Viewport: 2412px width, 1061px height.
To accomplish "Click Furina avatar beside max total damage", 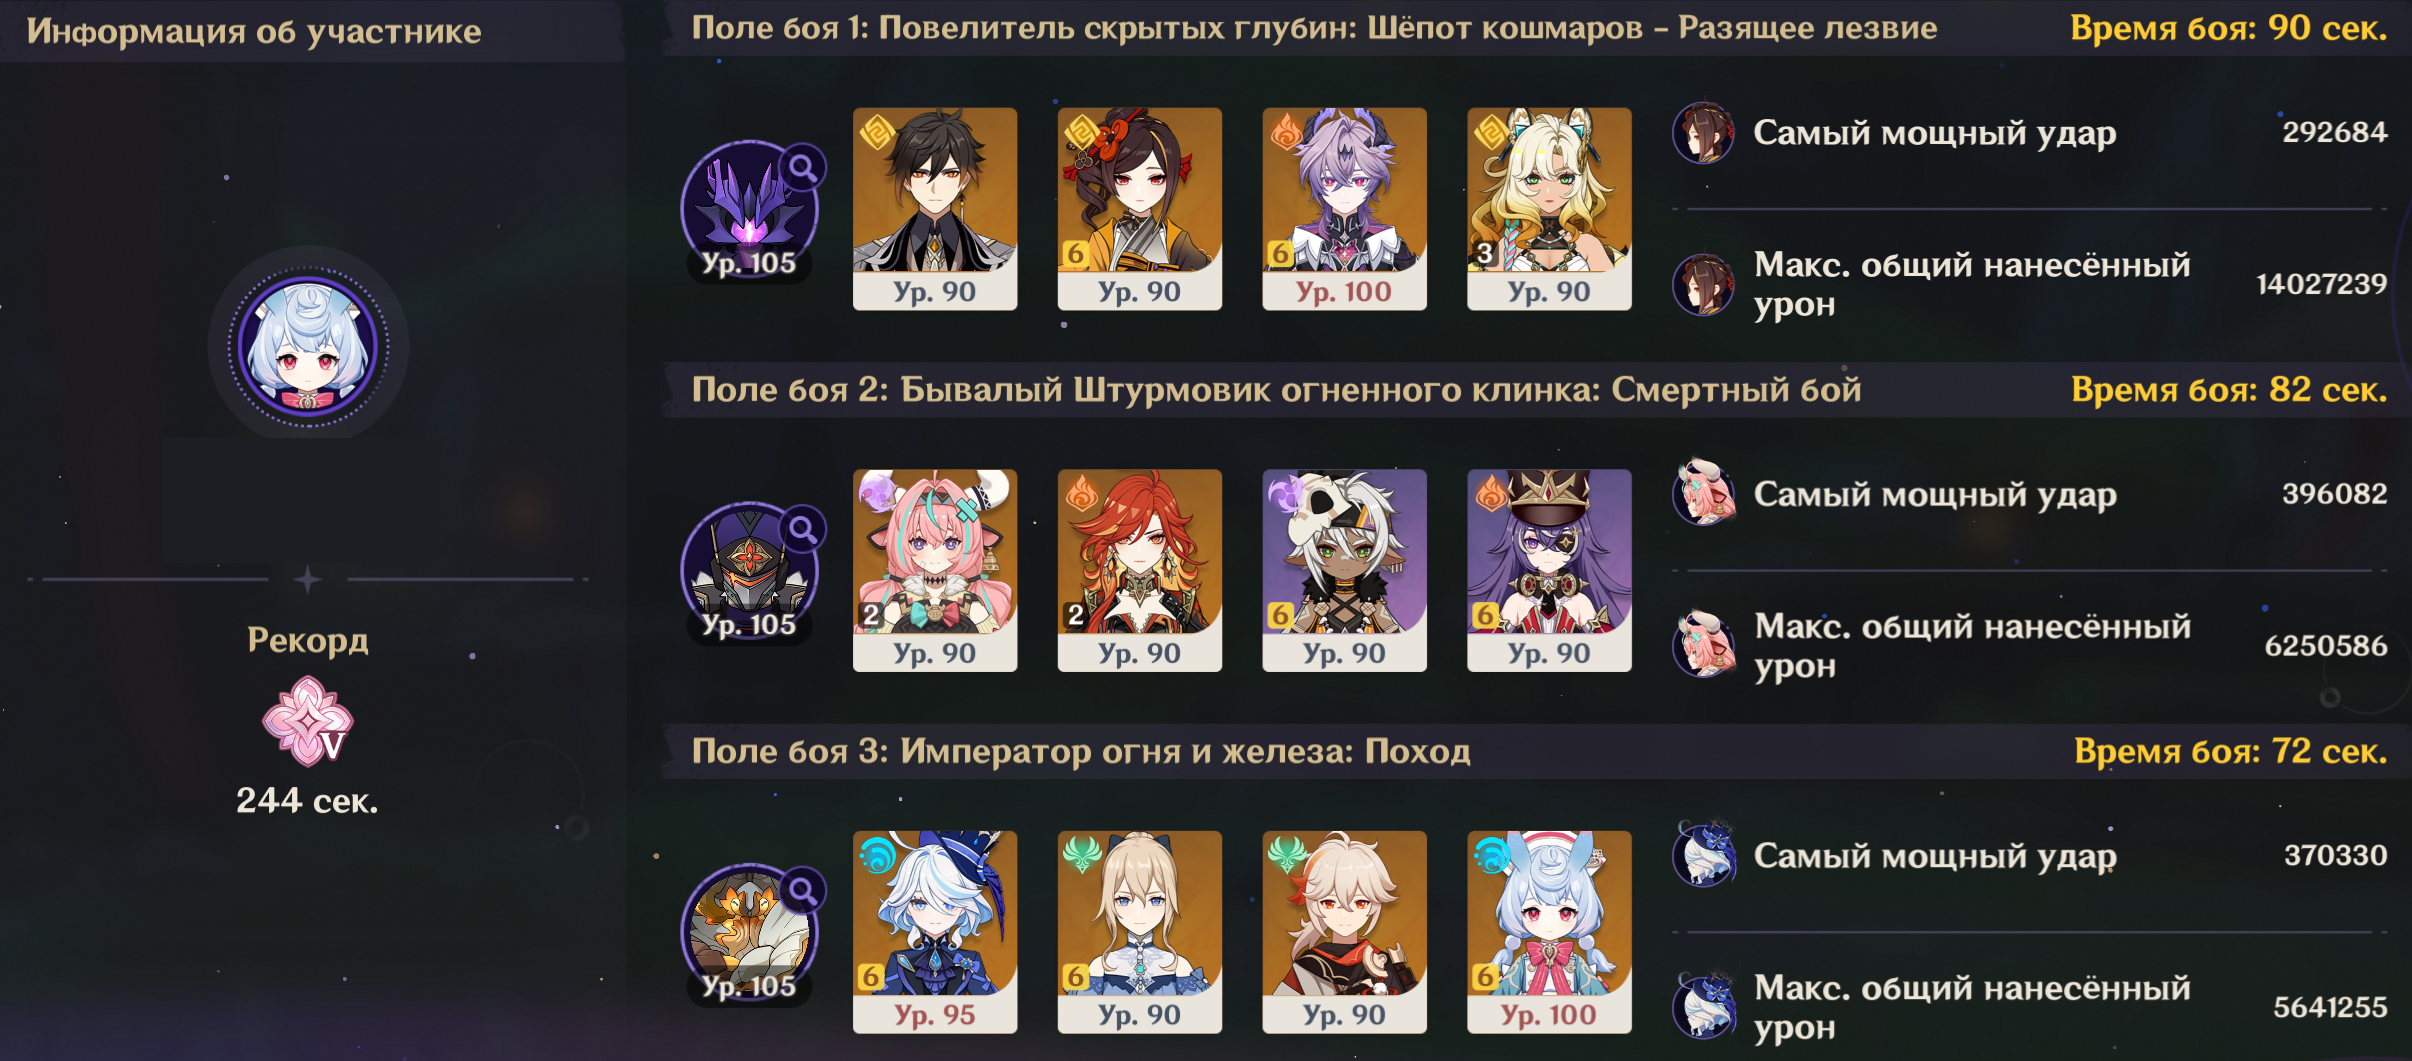I will point(1704,1006).
